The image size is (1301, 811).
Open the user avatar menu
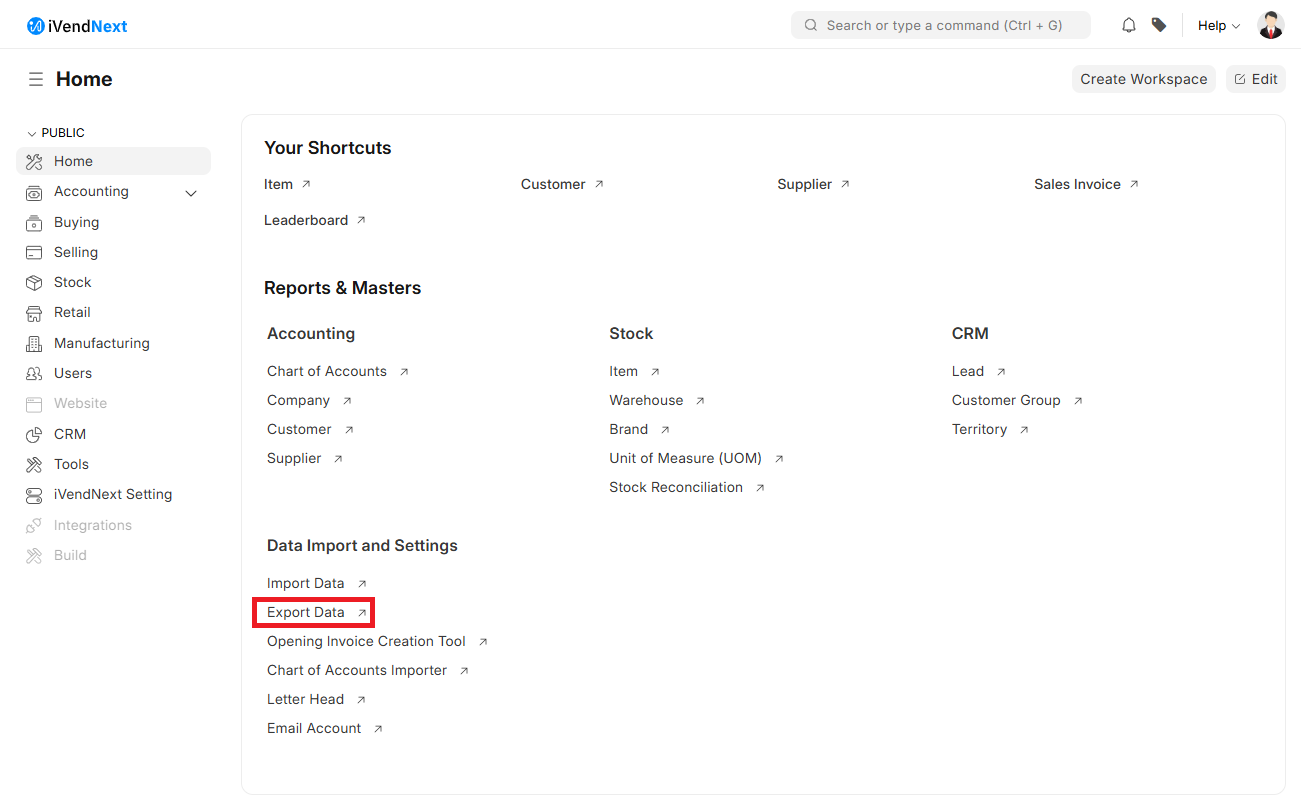(x=1271, y=25)
